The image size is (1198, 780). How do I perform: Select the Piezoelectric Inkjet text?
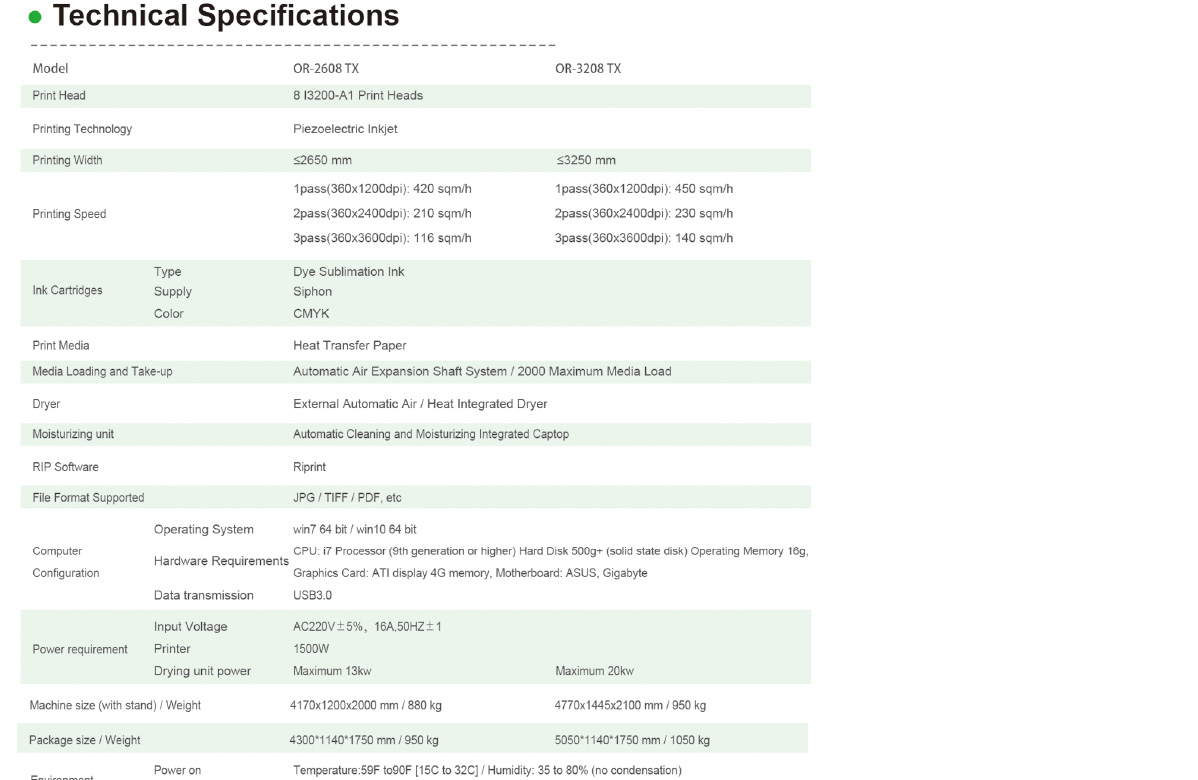pos(345,129)
